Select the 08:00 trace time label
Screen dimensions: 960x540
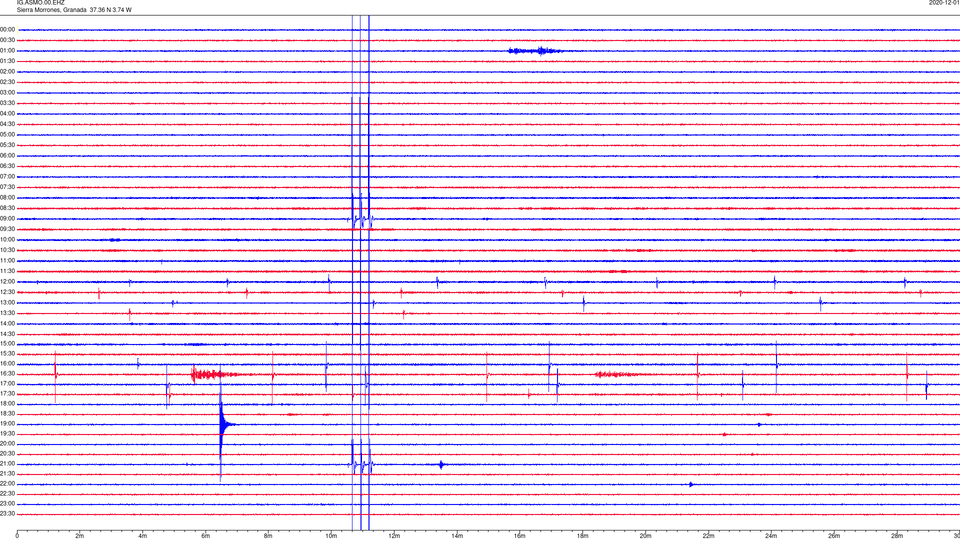point(7,198)
